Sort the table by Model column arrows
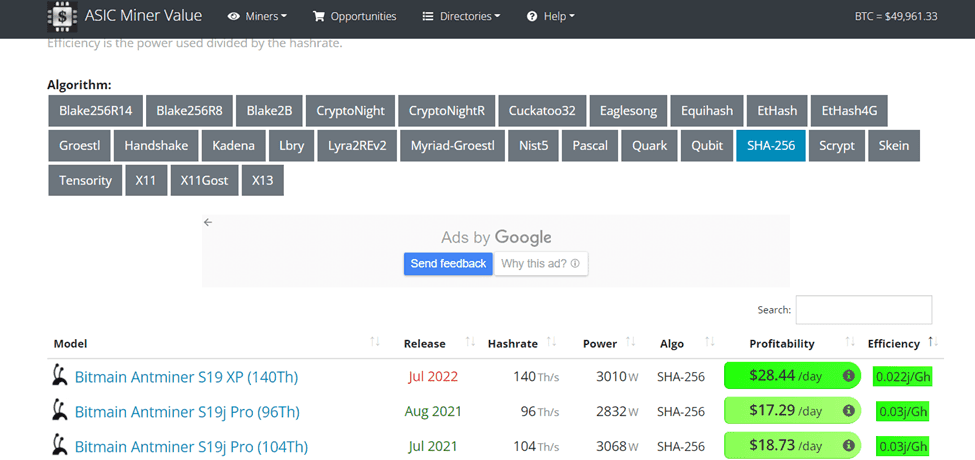The height and width of the screenshot is (460, 975). point(375,342)
